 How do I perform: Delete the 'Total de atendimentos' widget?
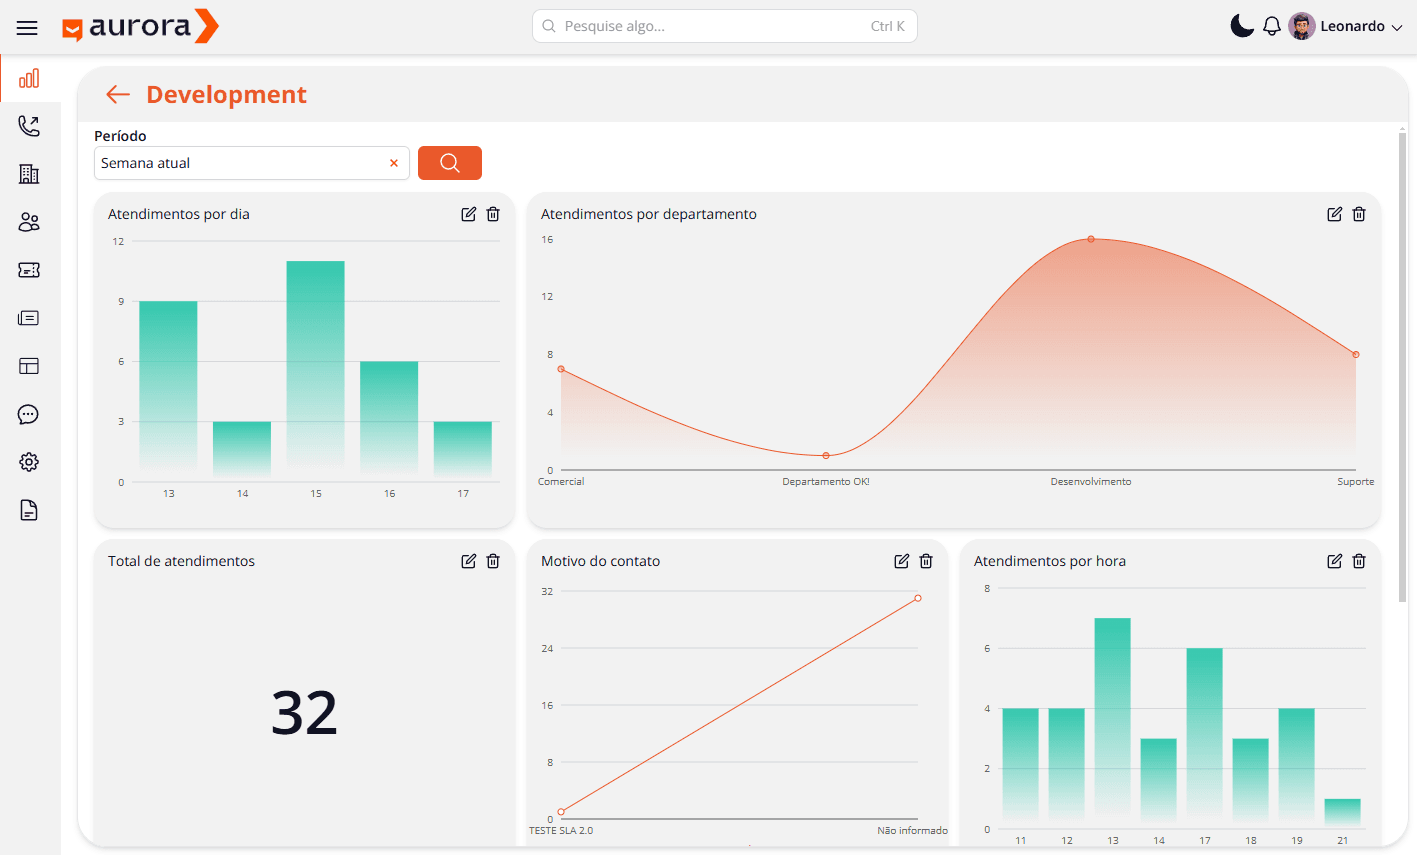point(493,561)
